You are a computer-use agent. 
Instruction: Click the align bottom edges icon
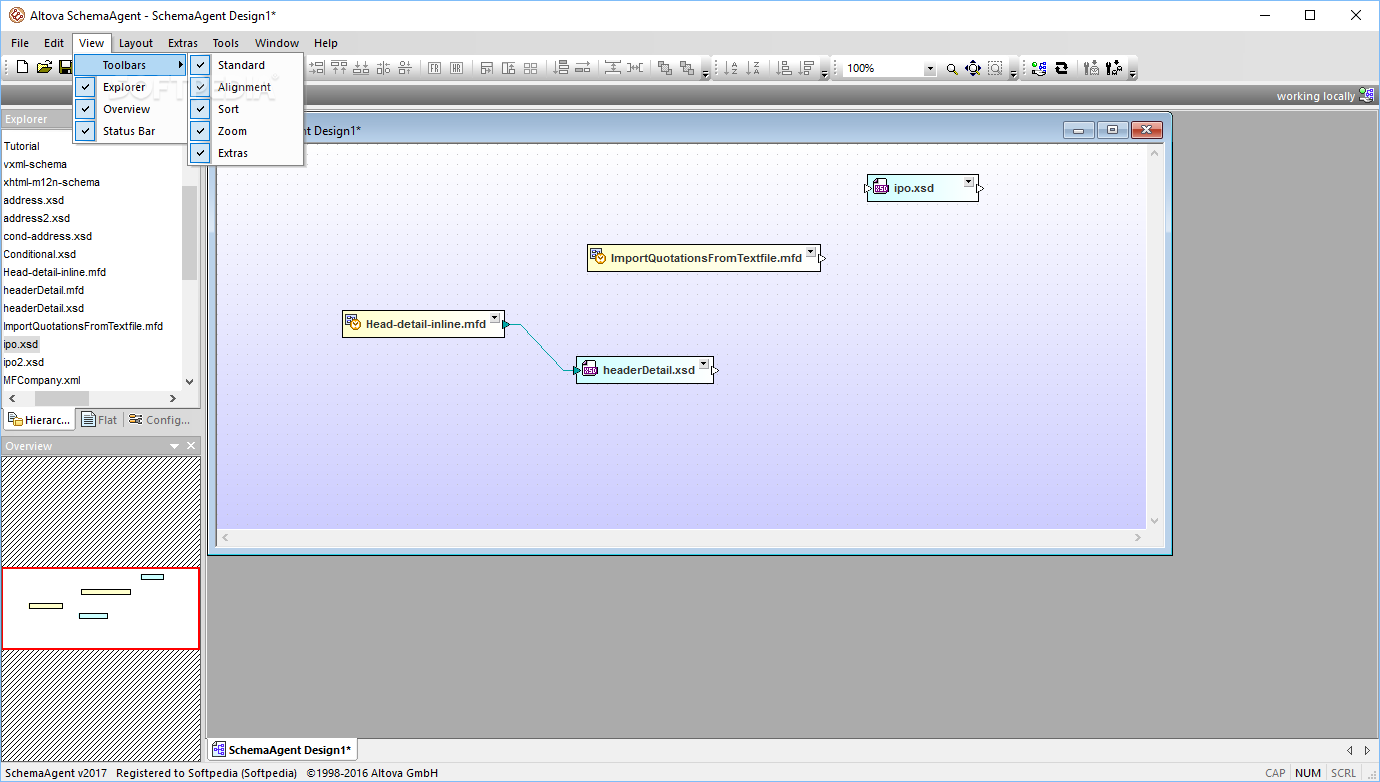[x=361, y=68]
